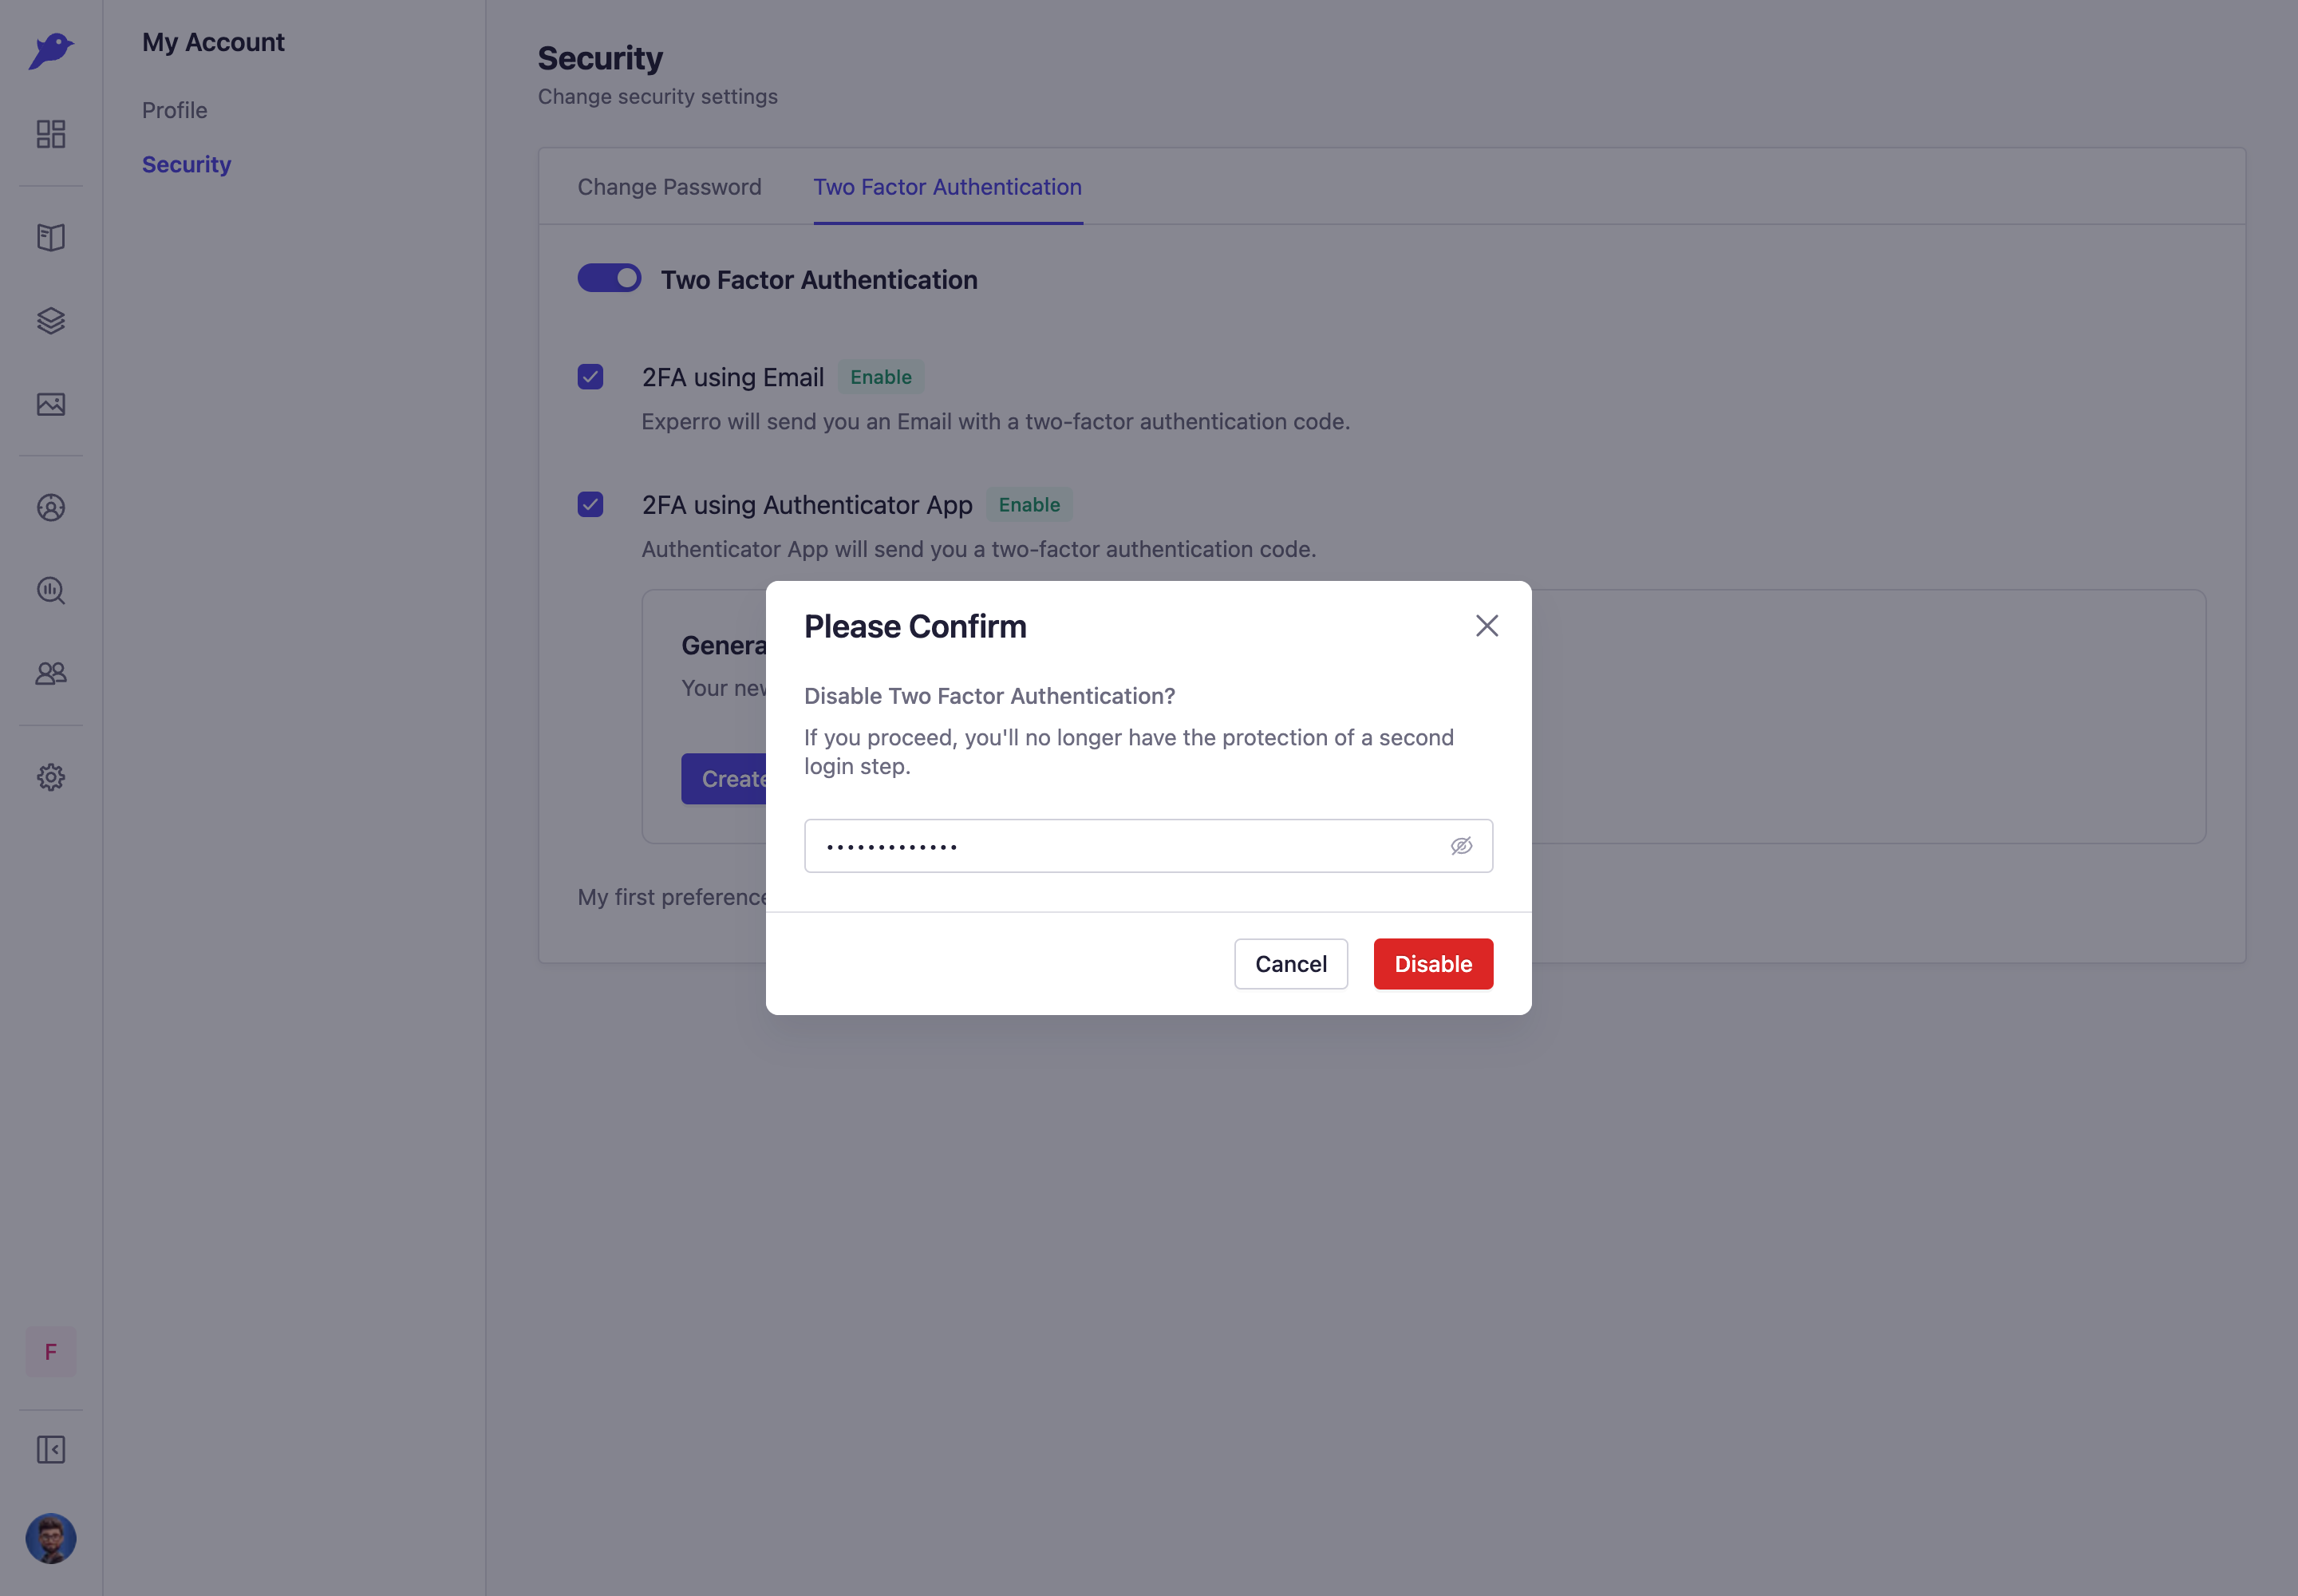Collapse the sidebar panel icon

click(x=51, y=1449)
